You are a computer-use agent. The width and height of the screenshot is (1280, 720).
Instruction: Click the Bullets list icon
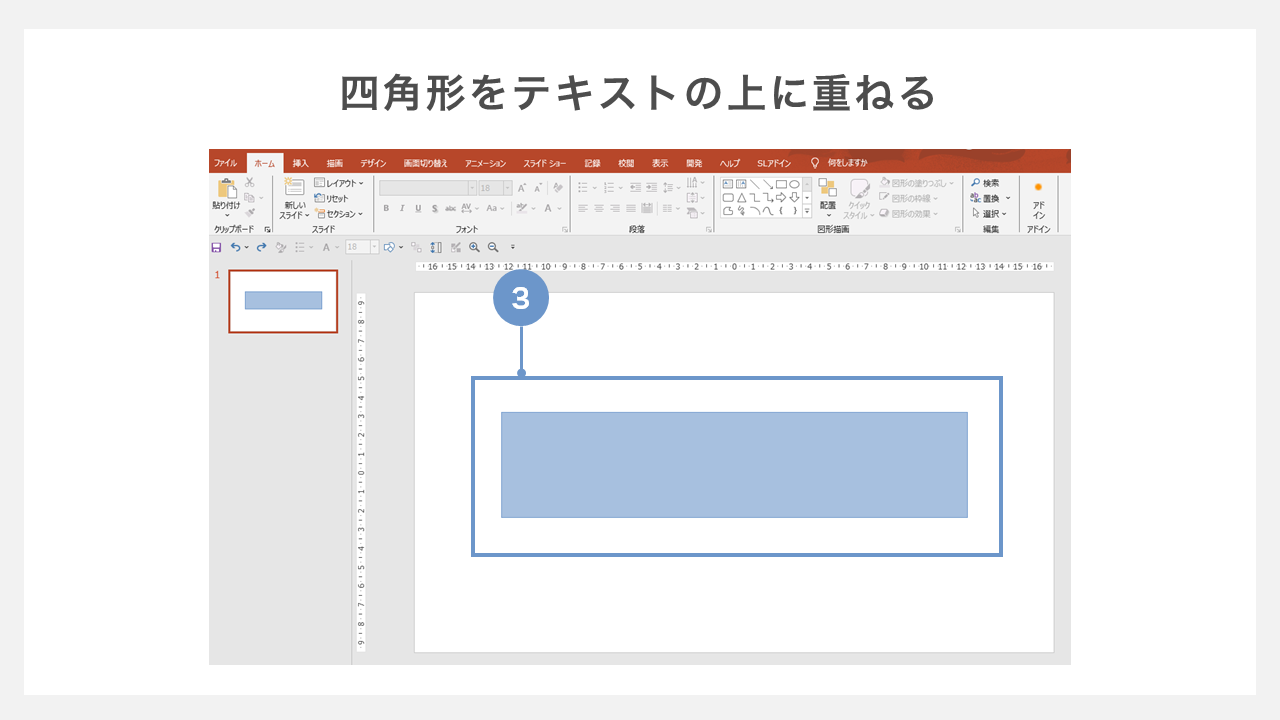(x=583, y=187)
